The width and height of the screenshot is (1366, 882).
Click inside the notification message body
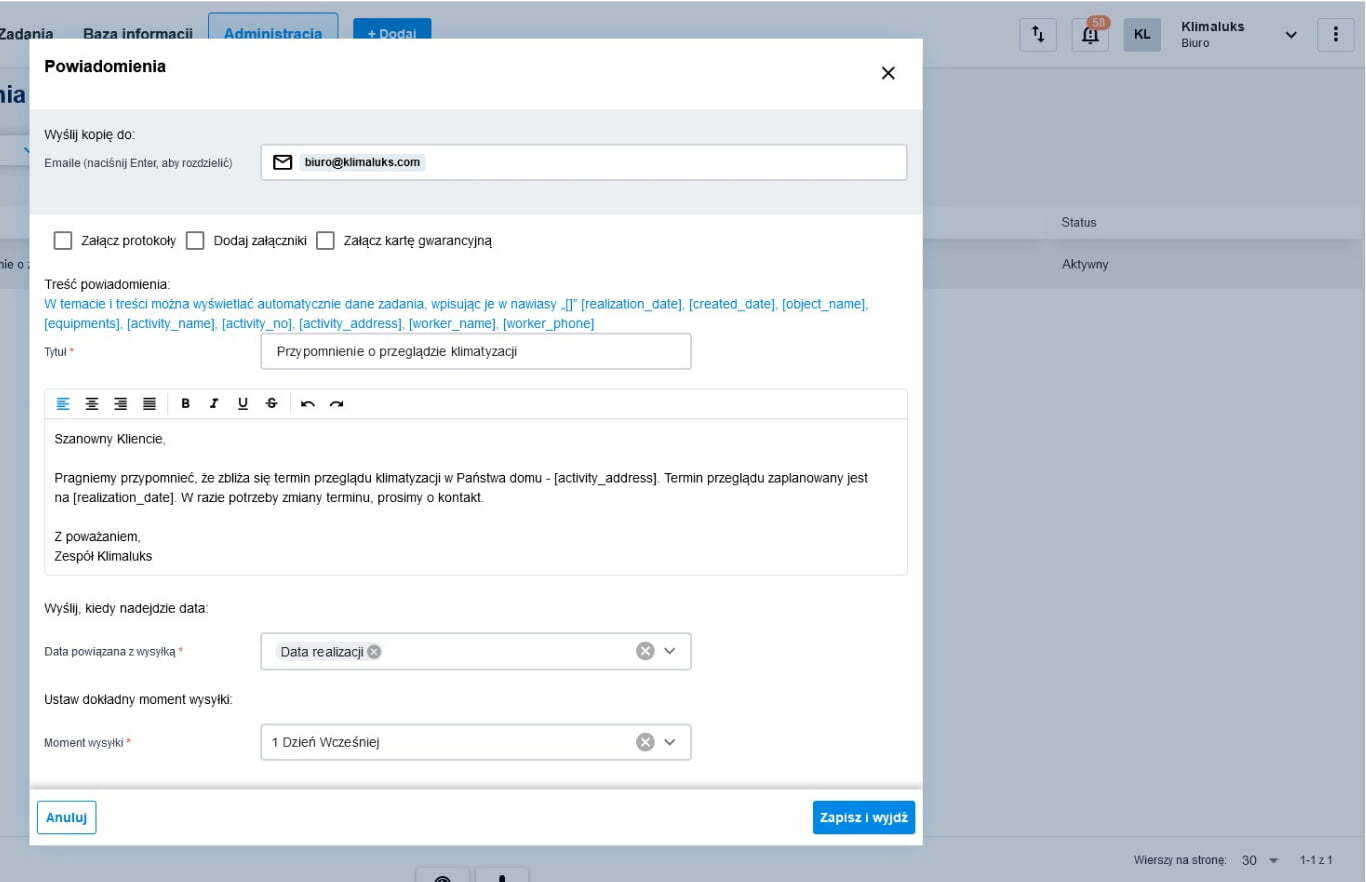click(x=476, y=497)
